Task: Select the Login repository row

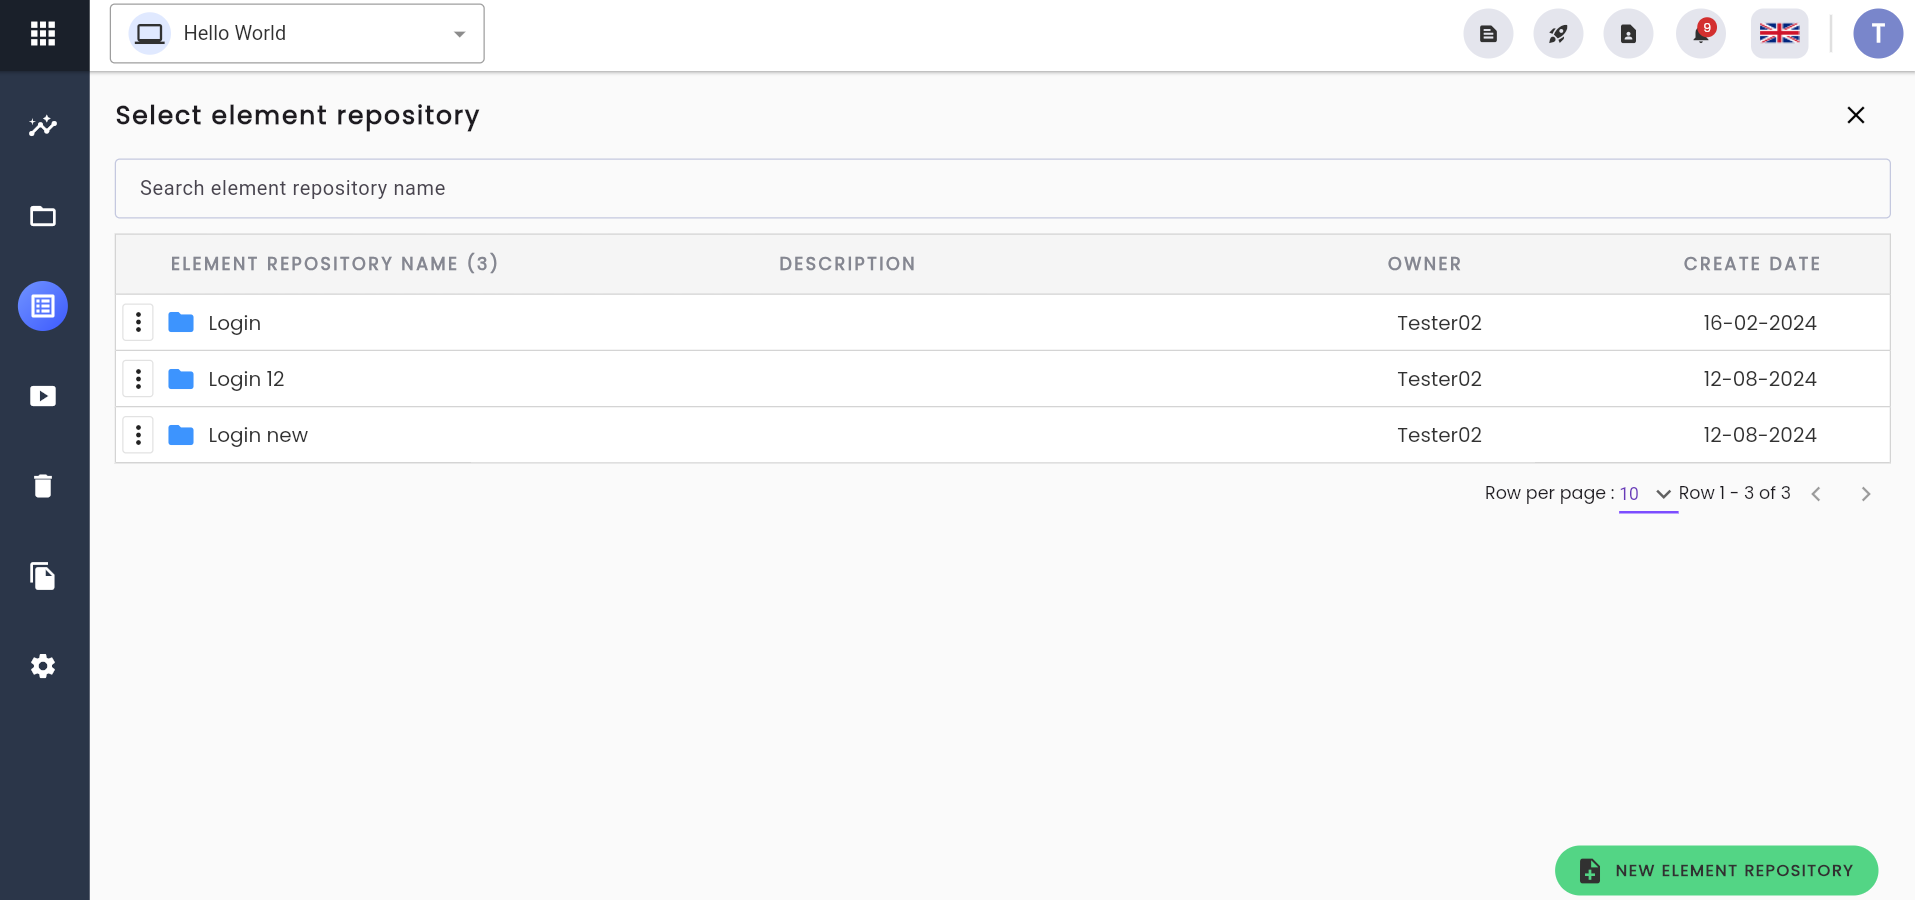Action: 1002,323
